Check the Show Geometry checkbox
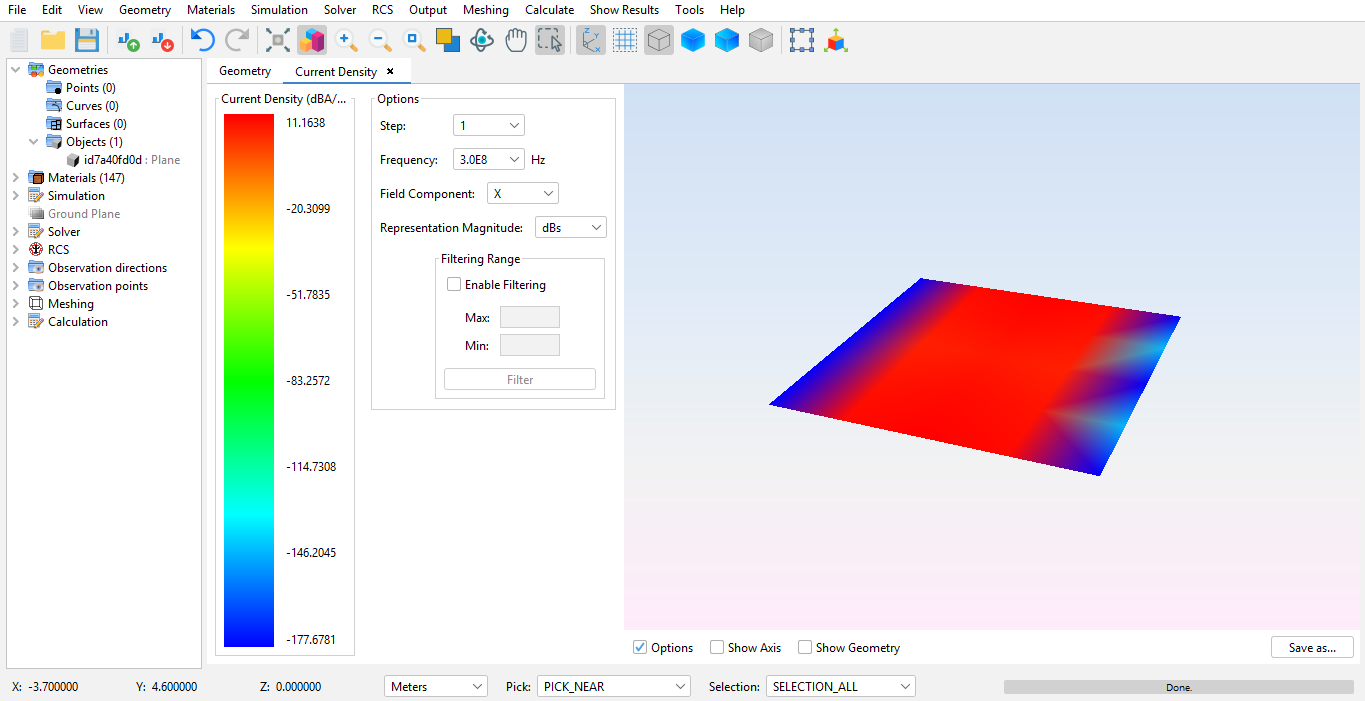Screen dimensions: 1365x701 [805, 648]
